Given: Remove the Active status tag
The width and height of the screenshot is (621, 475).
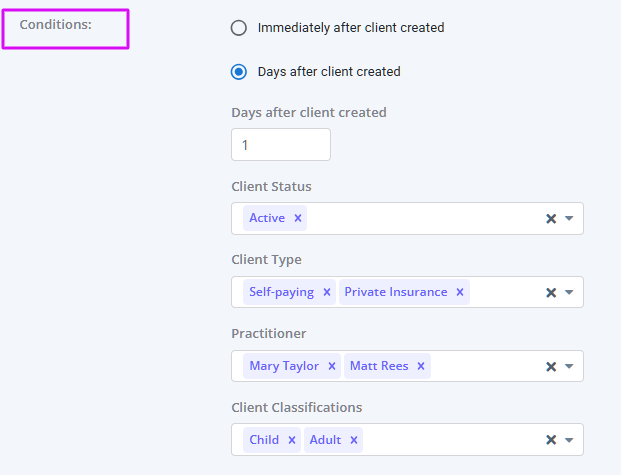Looking at the screenshot, I should coord(298,218).
